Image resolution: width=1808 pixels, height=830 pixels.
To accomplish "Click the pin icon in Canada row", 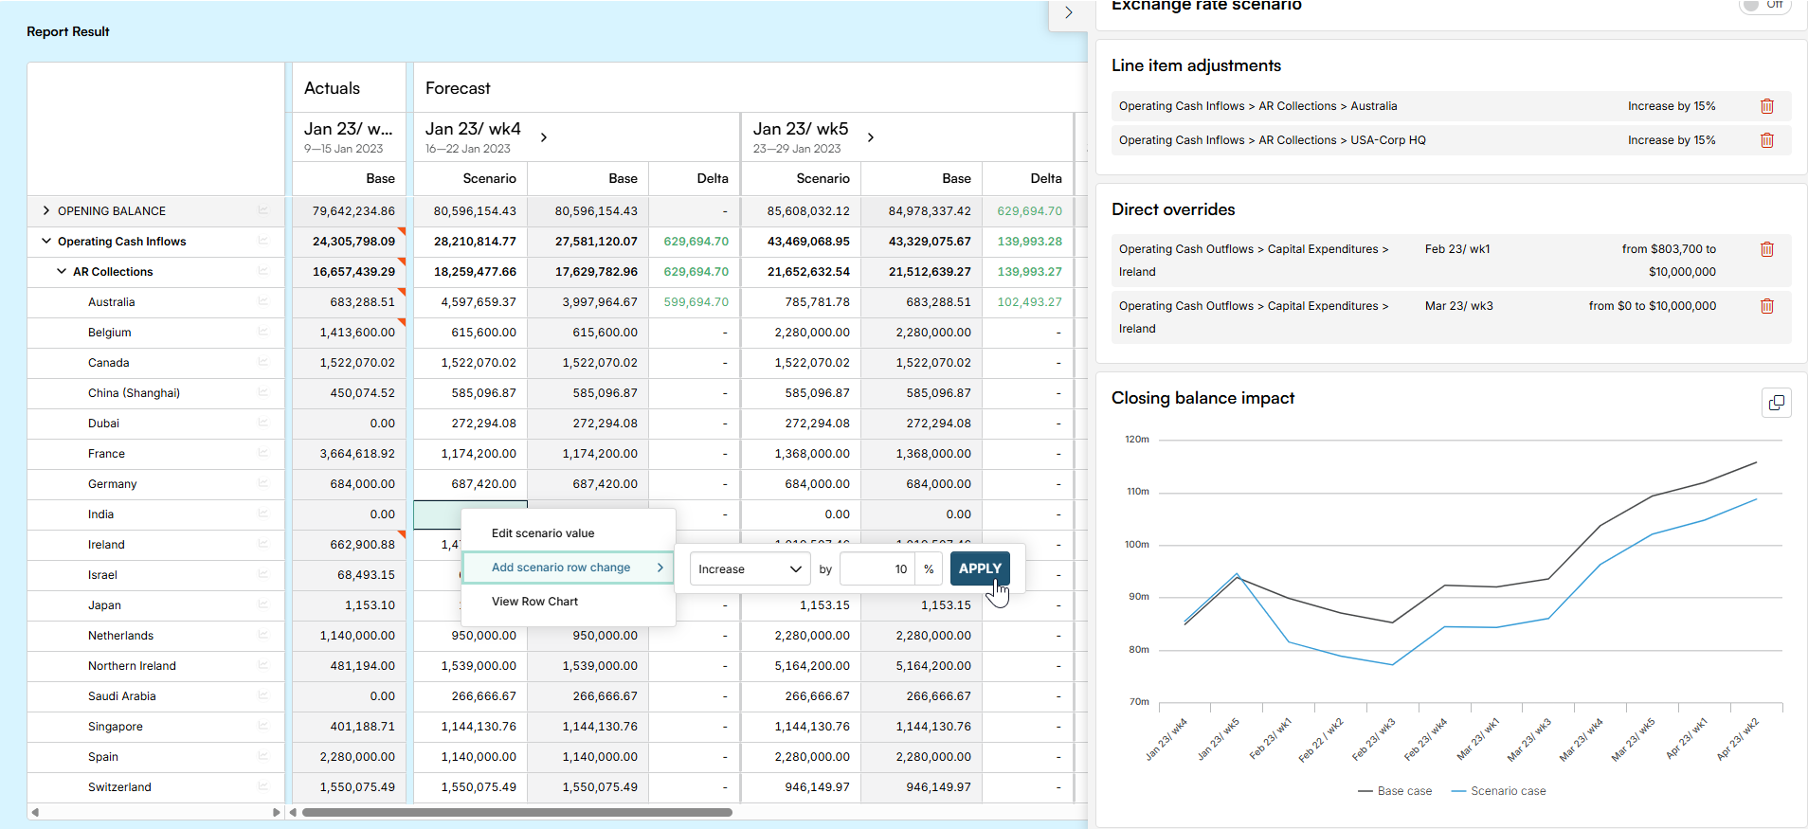I will [263, 362].
